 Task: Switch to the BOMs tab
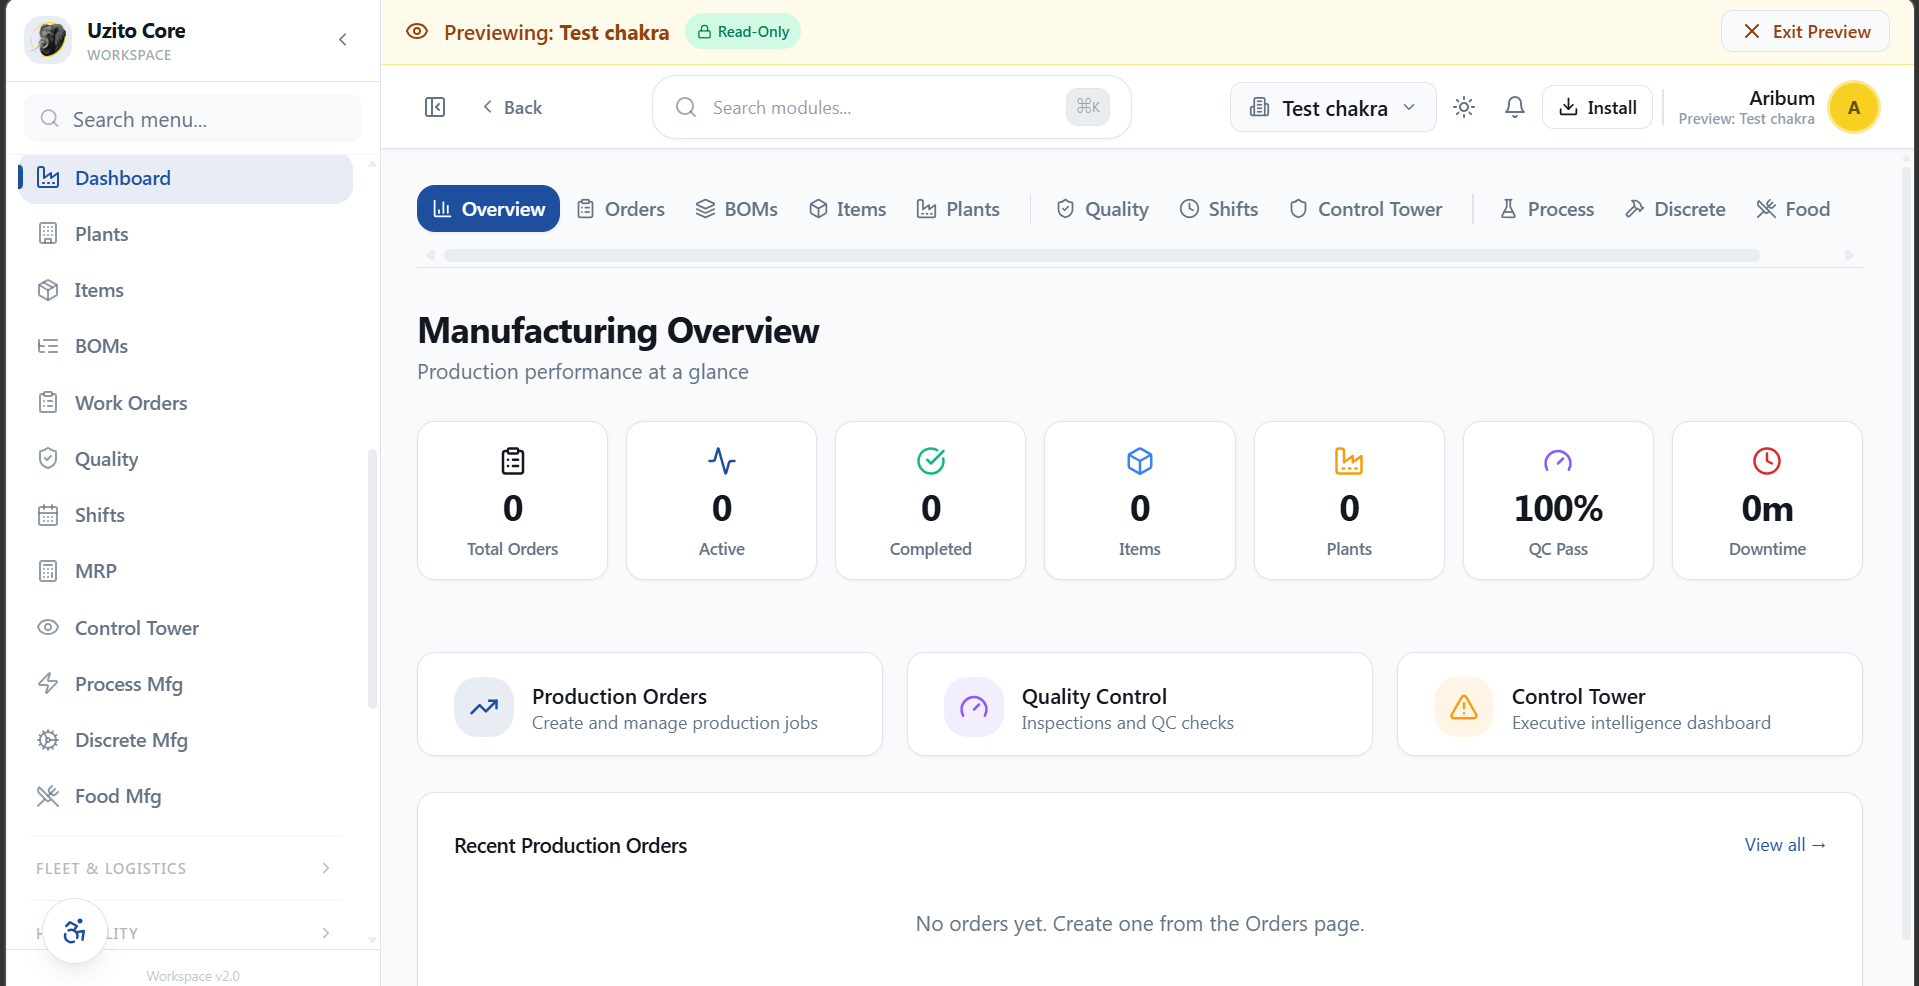[737, 209]
